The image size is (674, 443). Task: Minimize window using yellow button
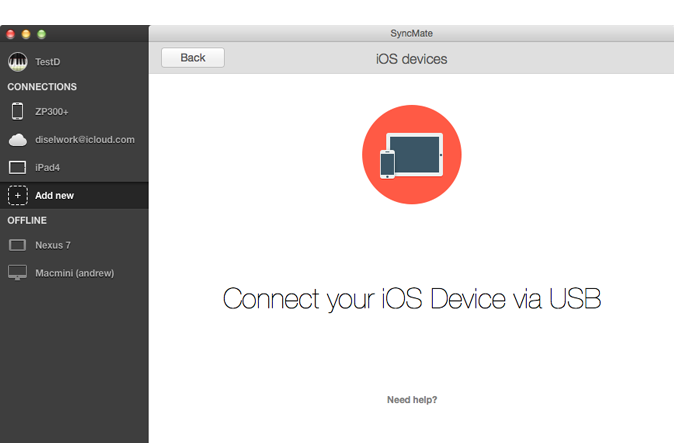pyautogui.click(x=26, y=34)
